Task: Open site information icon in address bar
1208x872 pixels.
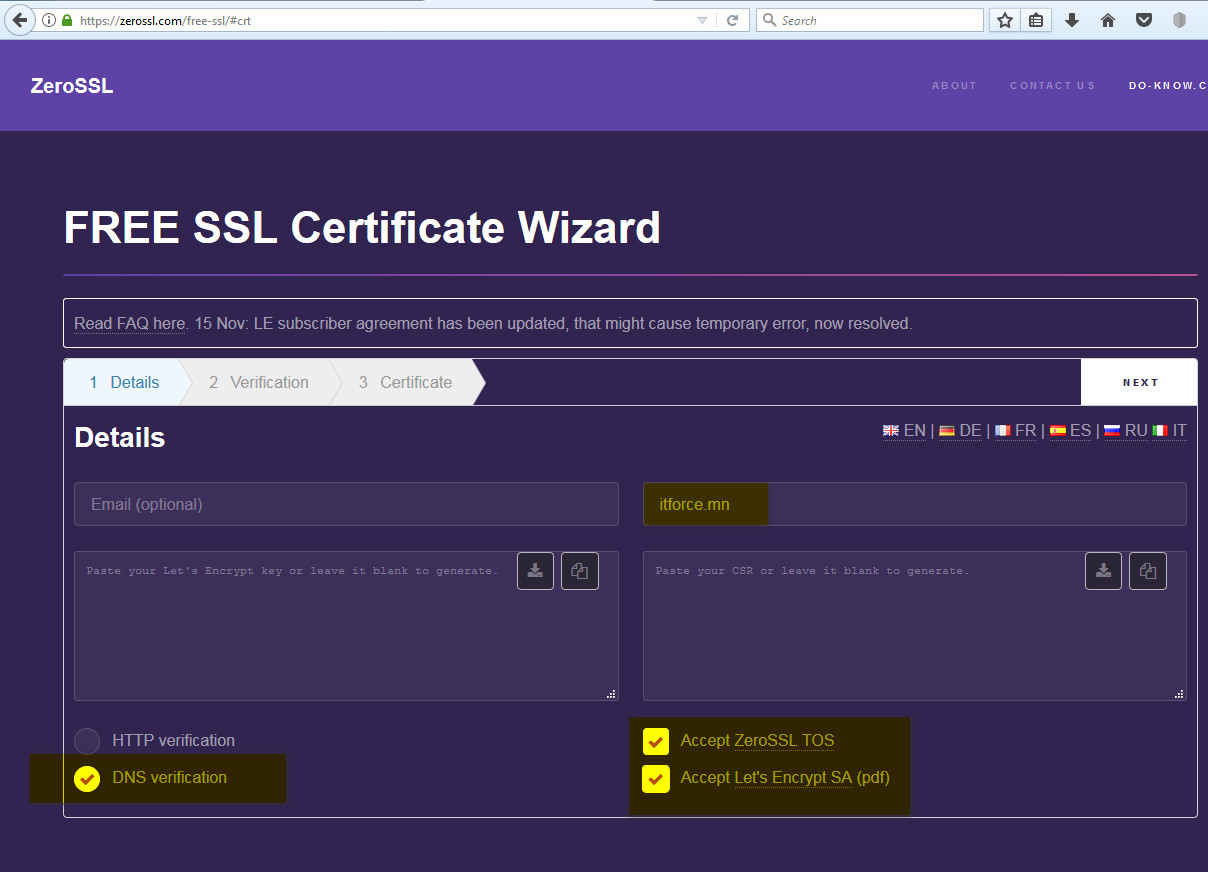Action: click(x=49, y=20)
